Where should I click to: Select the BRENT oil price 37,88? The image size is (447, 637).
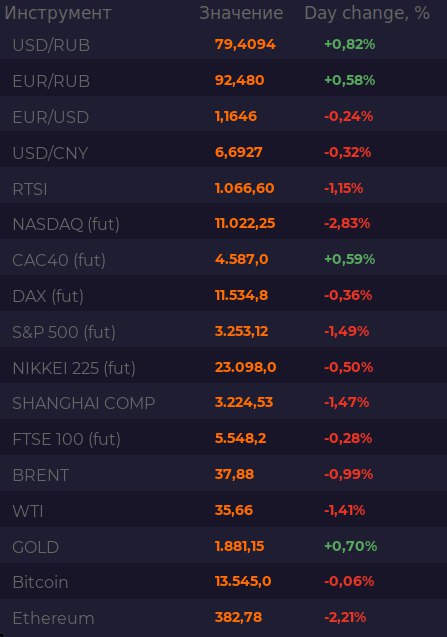pos(234,474)
